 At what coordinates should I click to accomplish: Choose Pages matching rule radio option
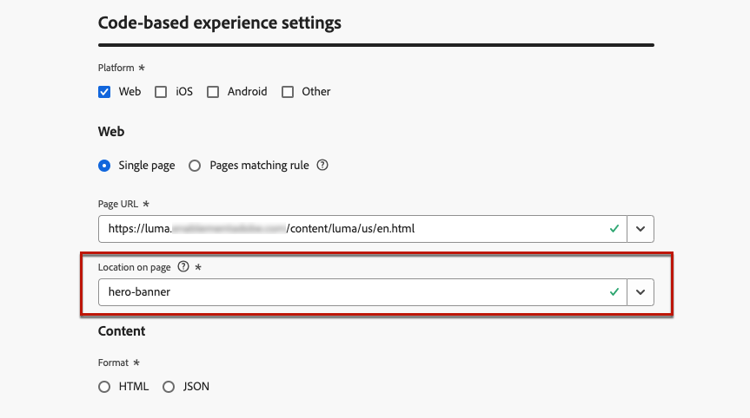click(x=195, y=166)
